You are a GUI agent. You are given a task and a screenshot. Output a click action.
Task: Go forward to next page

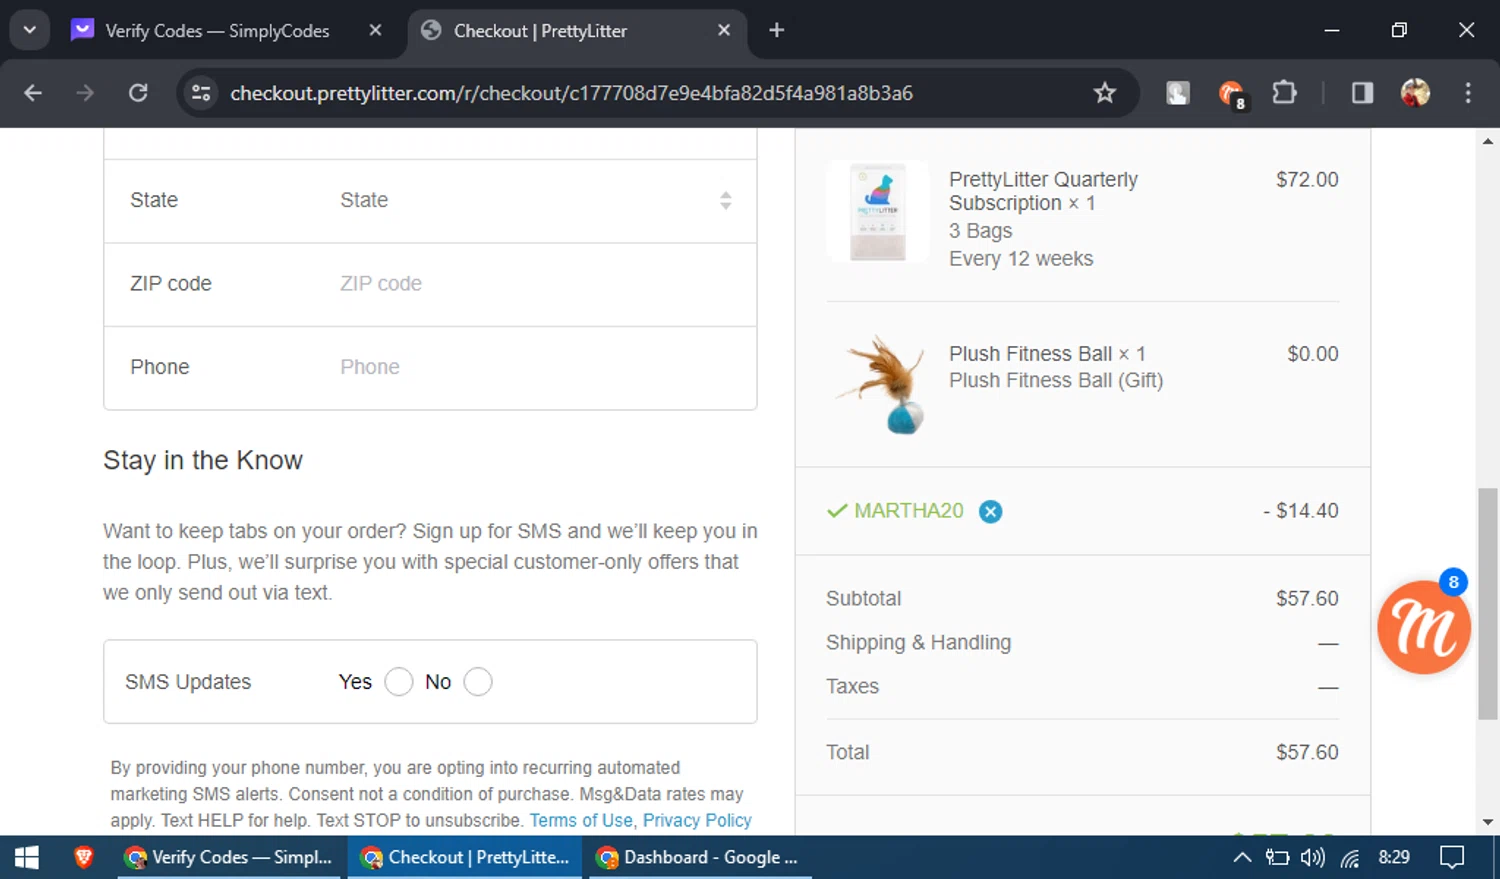point(85,93)
